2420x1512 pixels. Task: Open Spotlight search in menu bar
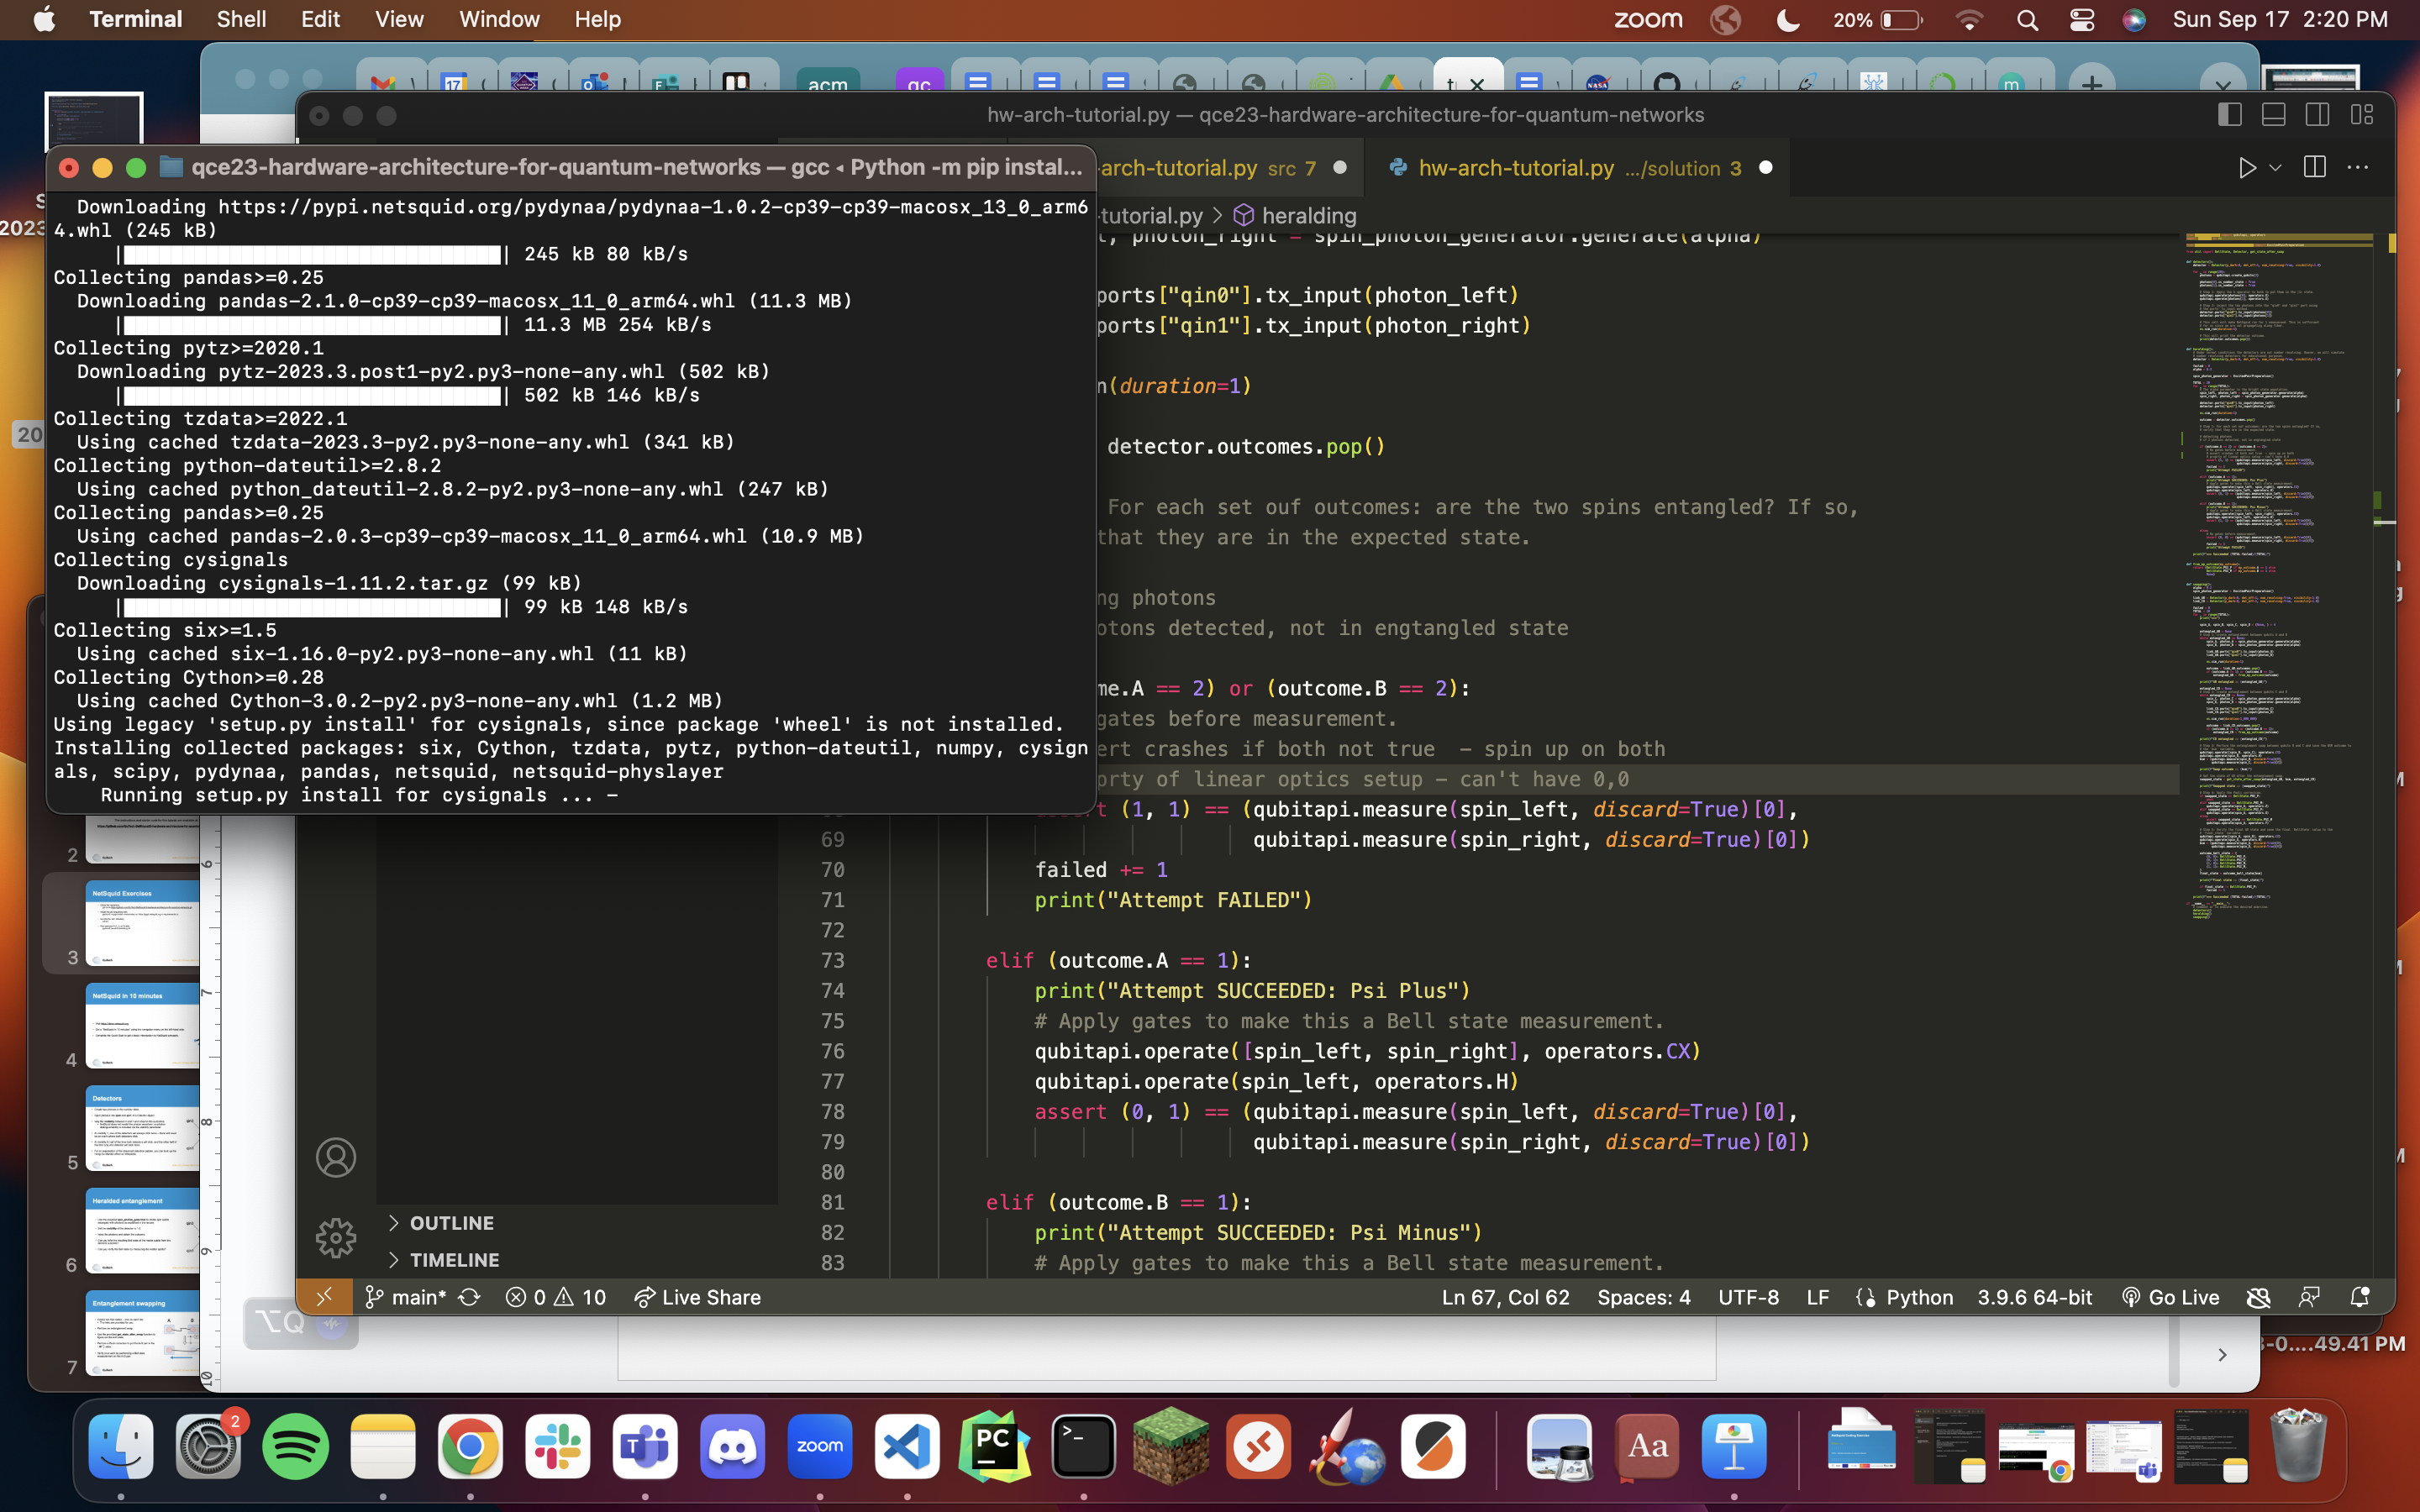pyautogui.click(x=2027, y=19)
